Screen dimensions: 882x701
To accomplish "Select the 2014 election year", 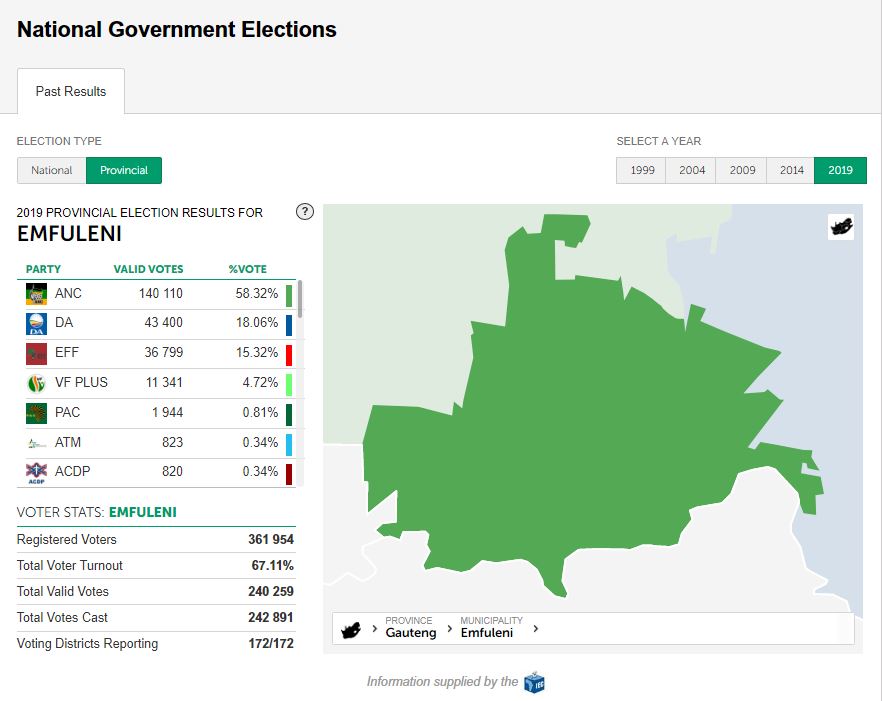I will pyautogui.click(x=791, y=171).
